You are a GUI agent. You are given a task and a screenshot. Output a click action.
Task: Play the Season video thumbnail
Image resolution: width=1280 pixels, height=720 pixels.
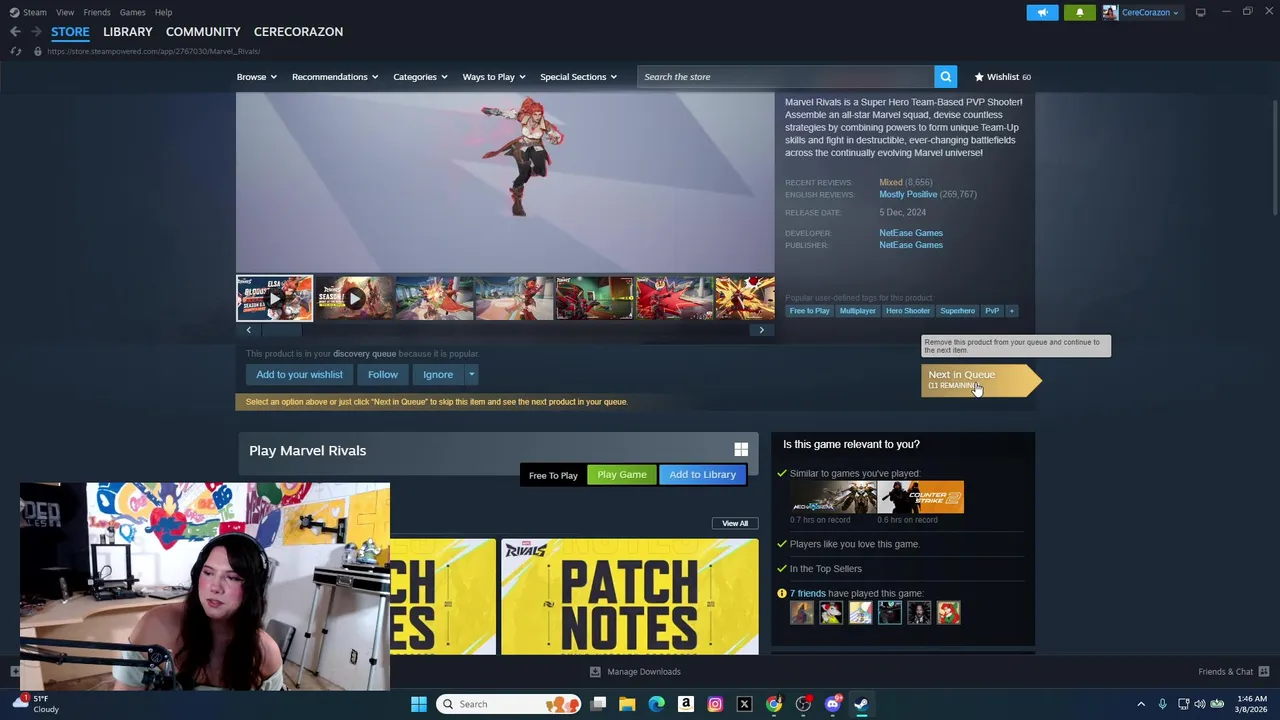[355, 298]
